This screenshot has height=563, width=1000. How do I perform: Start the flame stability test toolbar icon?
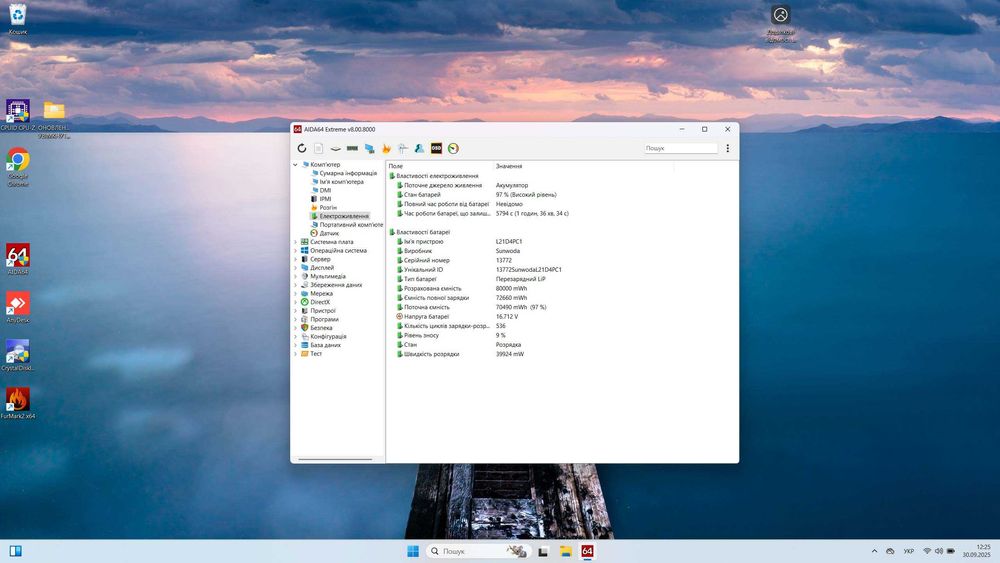pyautogui.click(x=386, y=148)
